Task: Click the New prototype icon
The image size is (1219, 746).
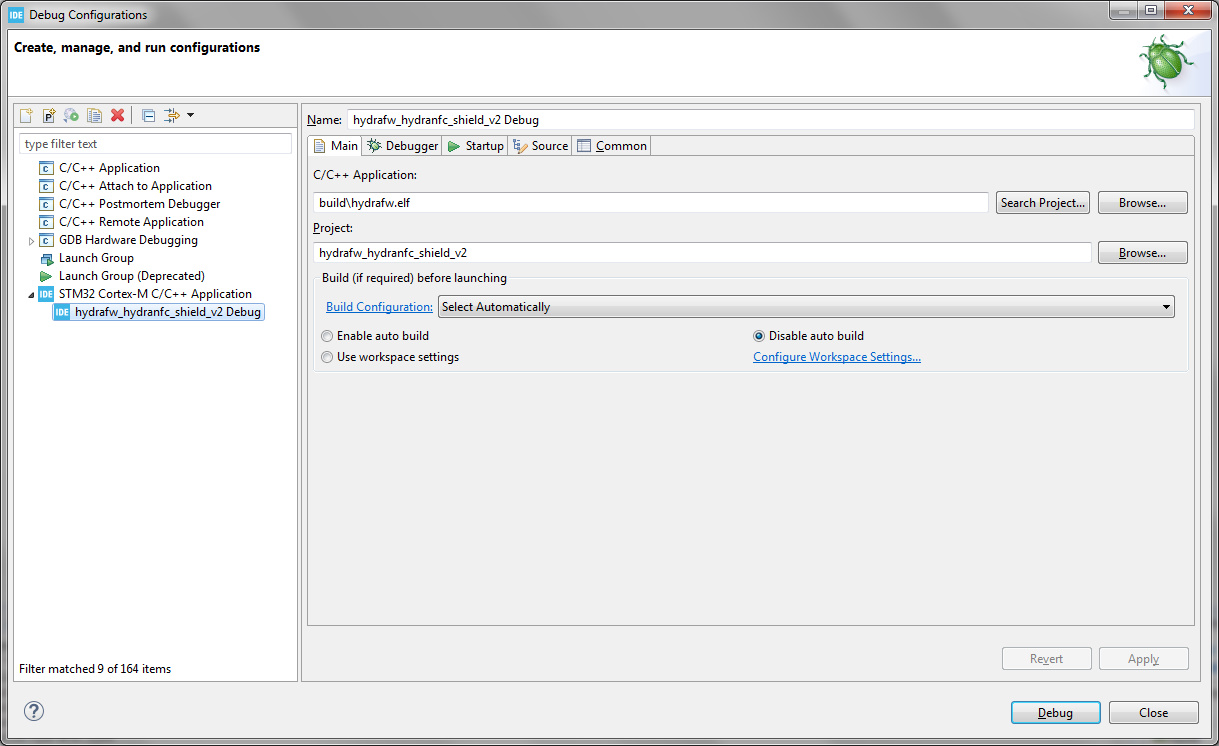Action: (x=48, y=116)
